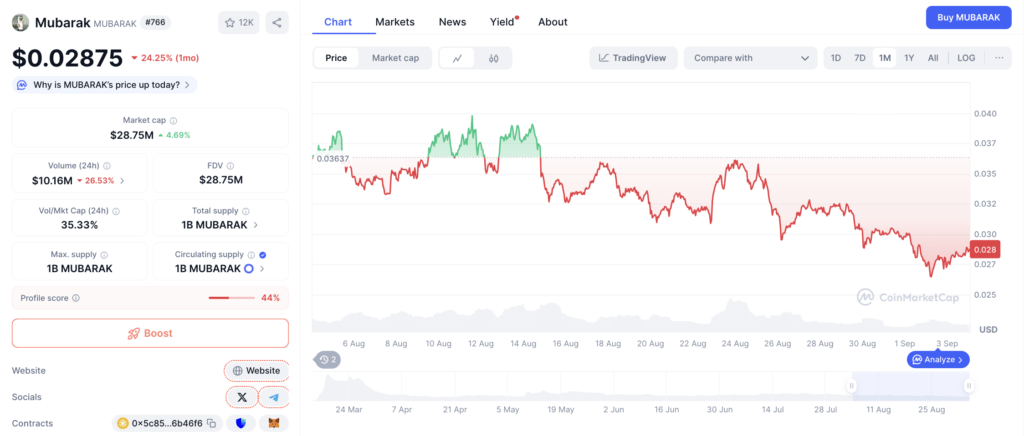The height and width of the screenshot is (436, 1024).
Task: Open the Compare with dropdown
Action: (x=750, y=58)
